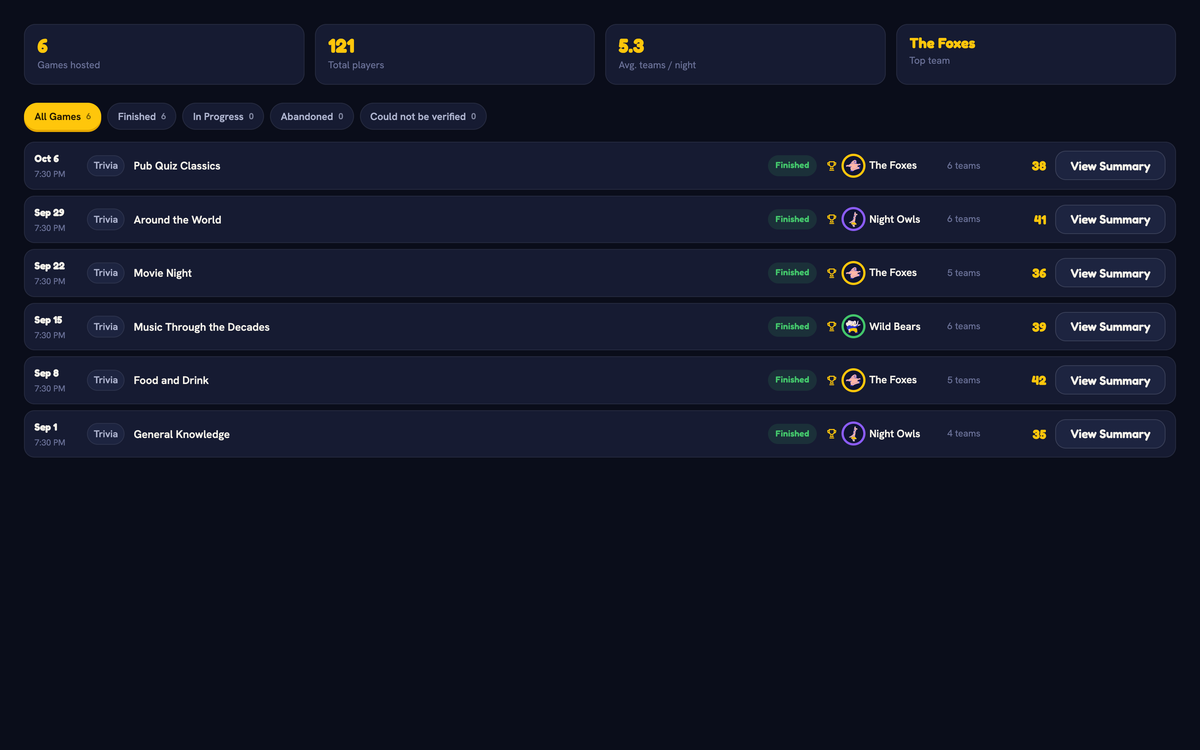Screen dimensions: 1200x750
Task: Click The Foxes avatar in Pub Quiz Classics row
Action: click(x=853, y=166)
